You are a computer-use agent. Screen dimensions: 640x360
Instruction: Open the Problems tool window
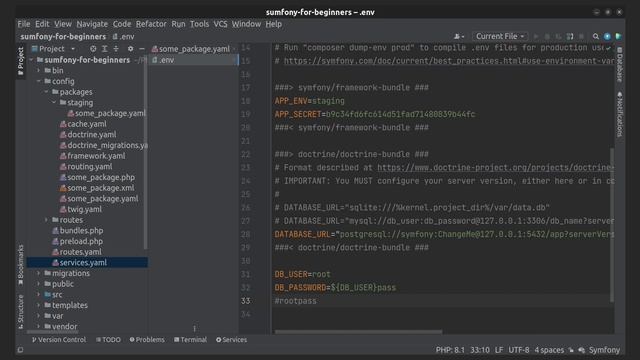pos(147,340)
